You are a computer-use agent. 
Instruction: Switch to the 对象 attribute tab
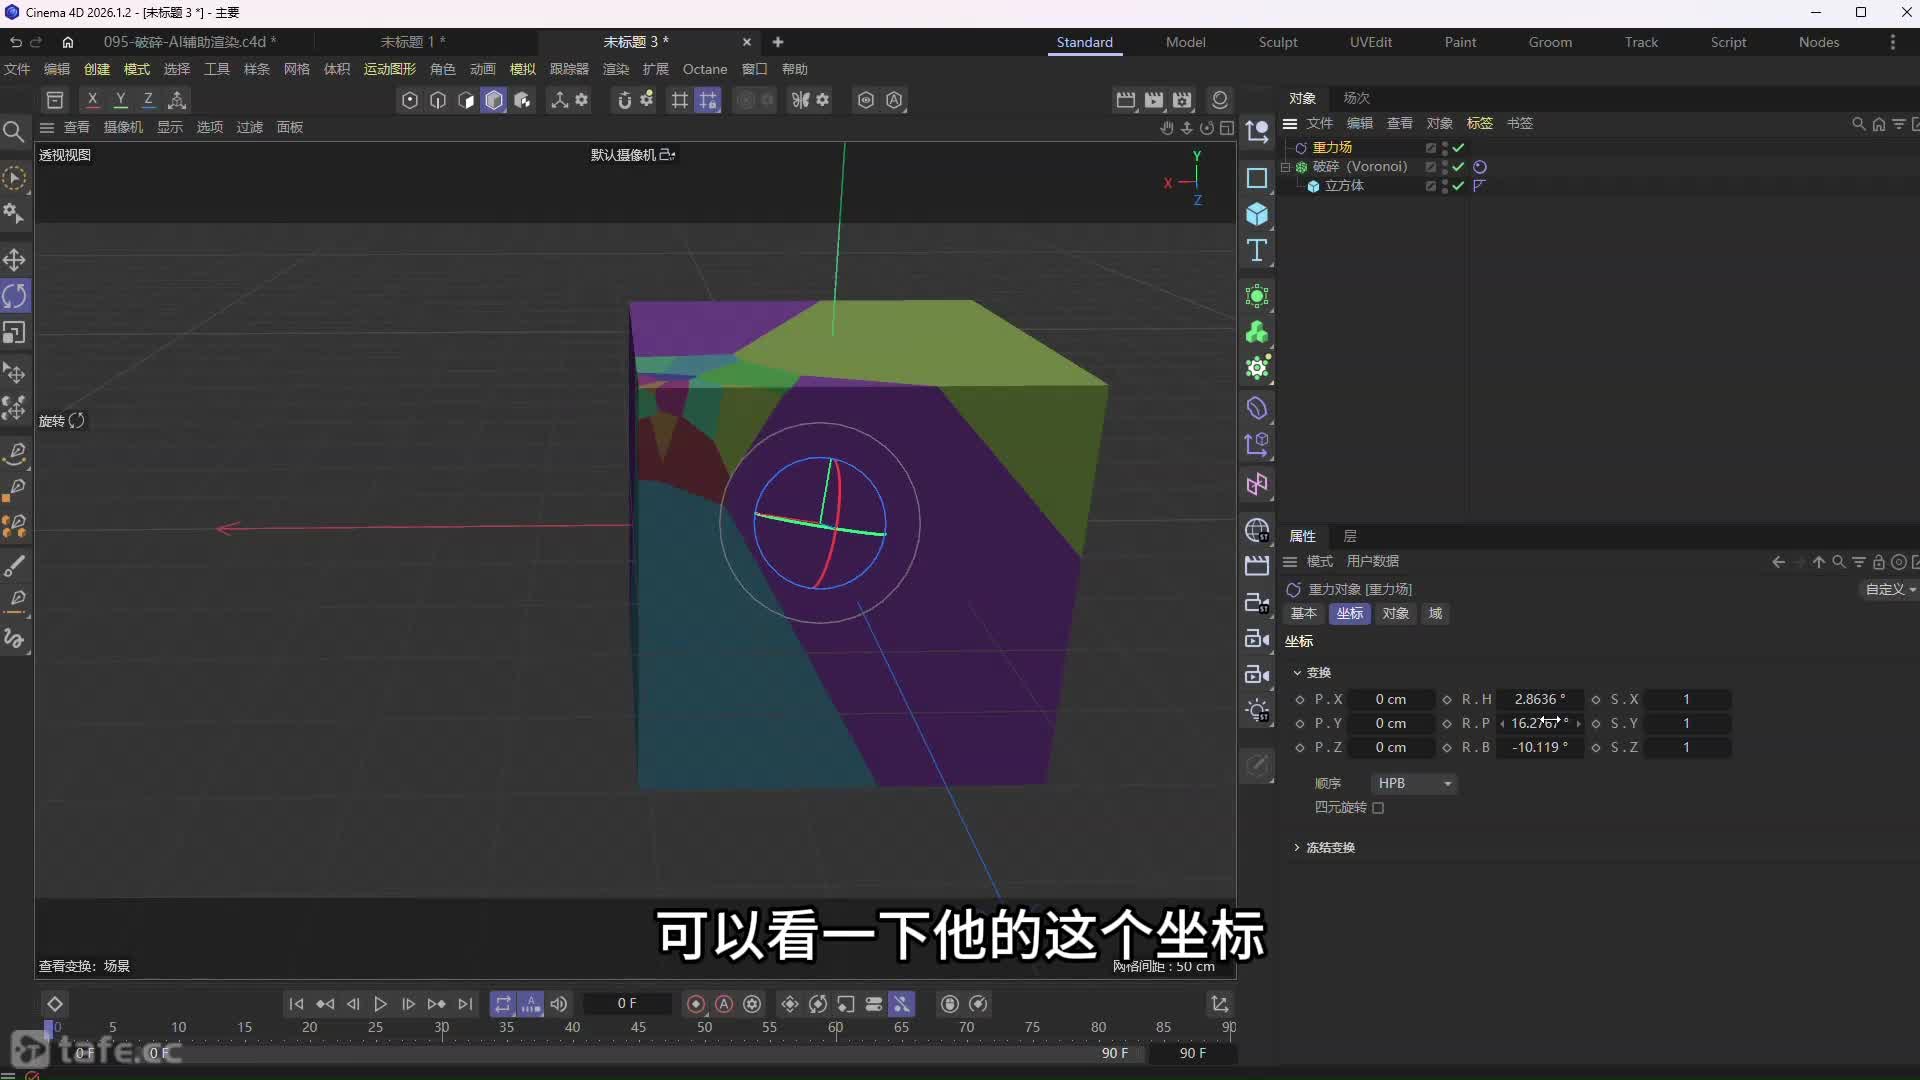tap(1395, 613)
